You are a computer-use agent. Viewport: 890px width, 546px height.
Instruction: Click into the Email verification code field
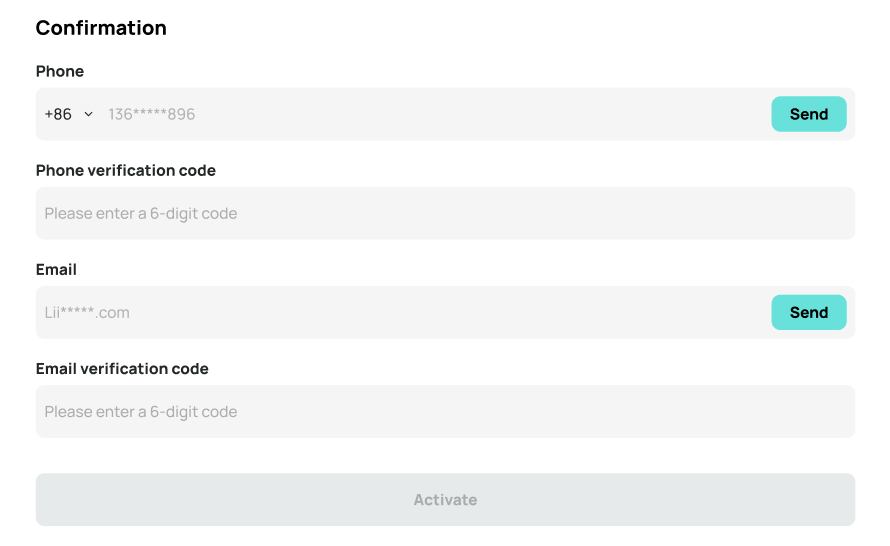click(x=445, y=411)
